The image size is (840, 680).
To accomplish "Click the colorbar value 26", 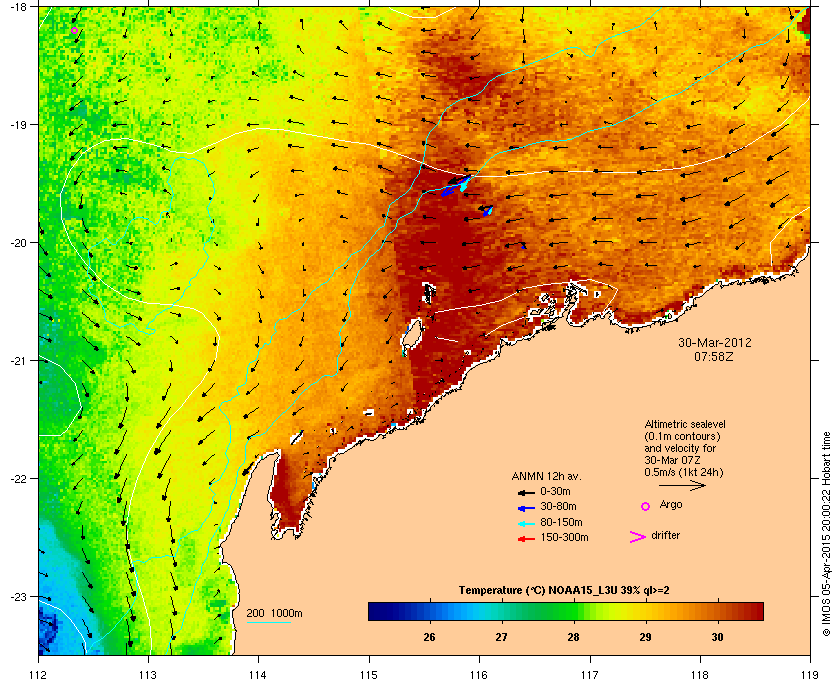I will click(429, 637).
